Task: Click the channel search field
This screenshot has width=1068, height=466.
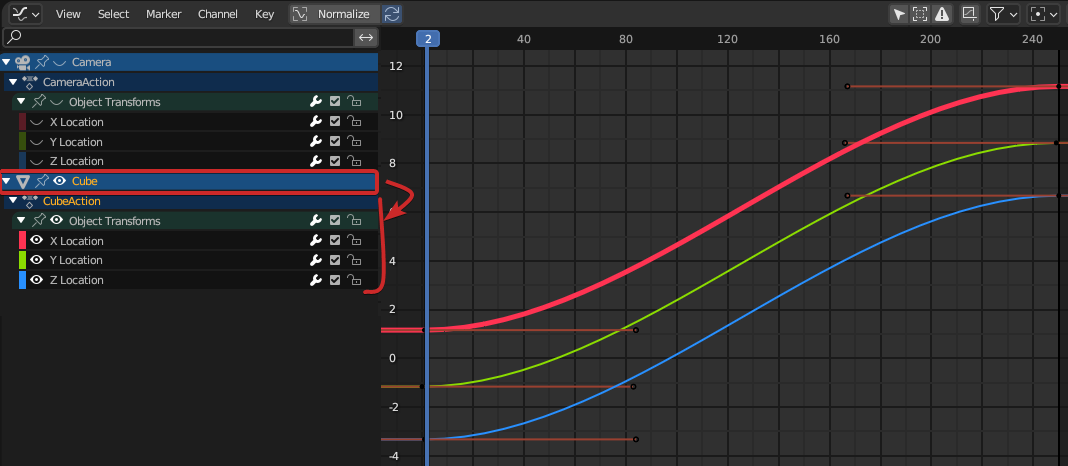Action: tap(179, 37)
